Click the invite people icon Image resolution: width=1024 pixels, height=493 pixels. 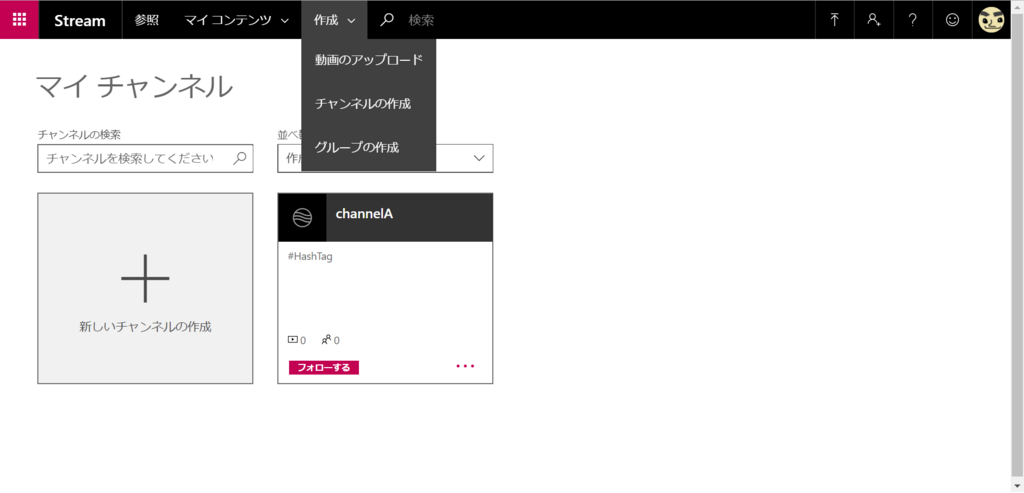coord(873,20)
